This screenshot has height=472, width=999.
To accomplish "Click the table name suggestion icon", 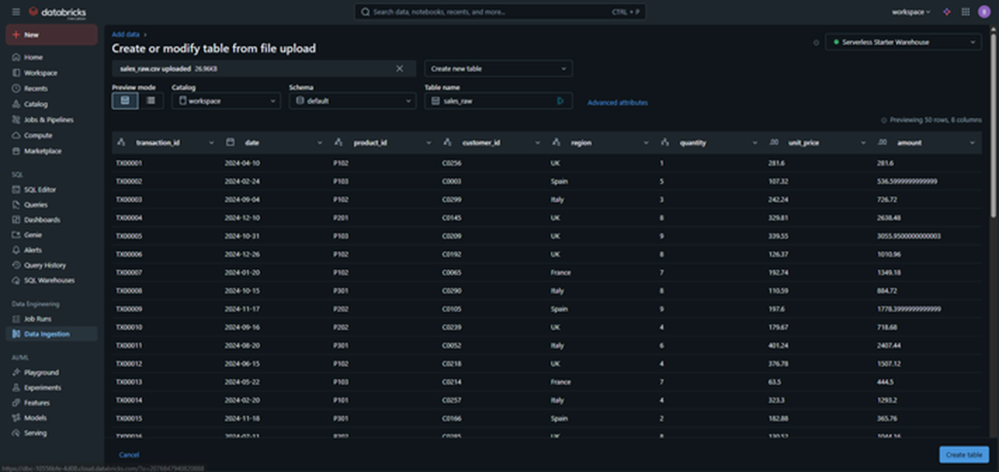I will click(560, 101).
